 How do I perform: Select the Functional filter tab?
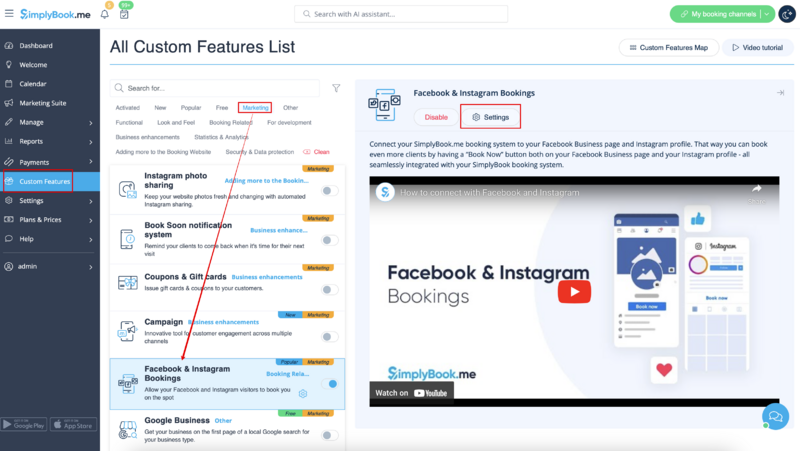tap(129, 122)
